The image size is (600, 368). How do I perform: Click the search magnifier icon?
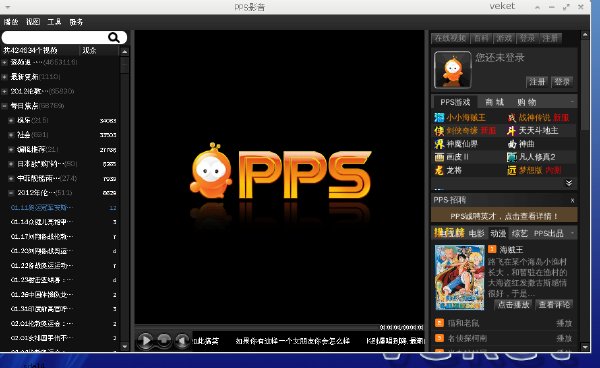(x=114, y=37)
